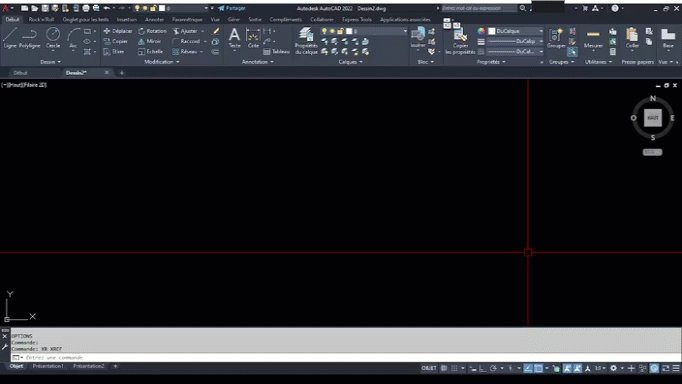The image size is (682, 384).
Task: Click the Save icon in quick access toolbar
Action: [45, 8]
